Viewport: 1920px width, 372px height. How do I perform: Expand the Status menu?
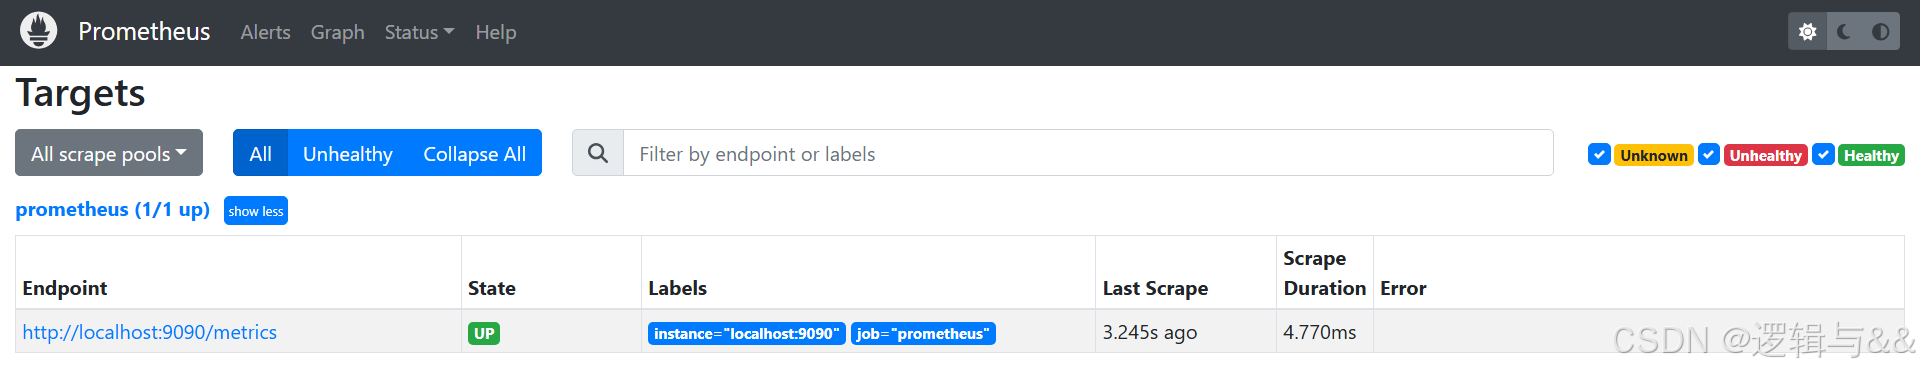tap(419, 32)
